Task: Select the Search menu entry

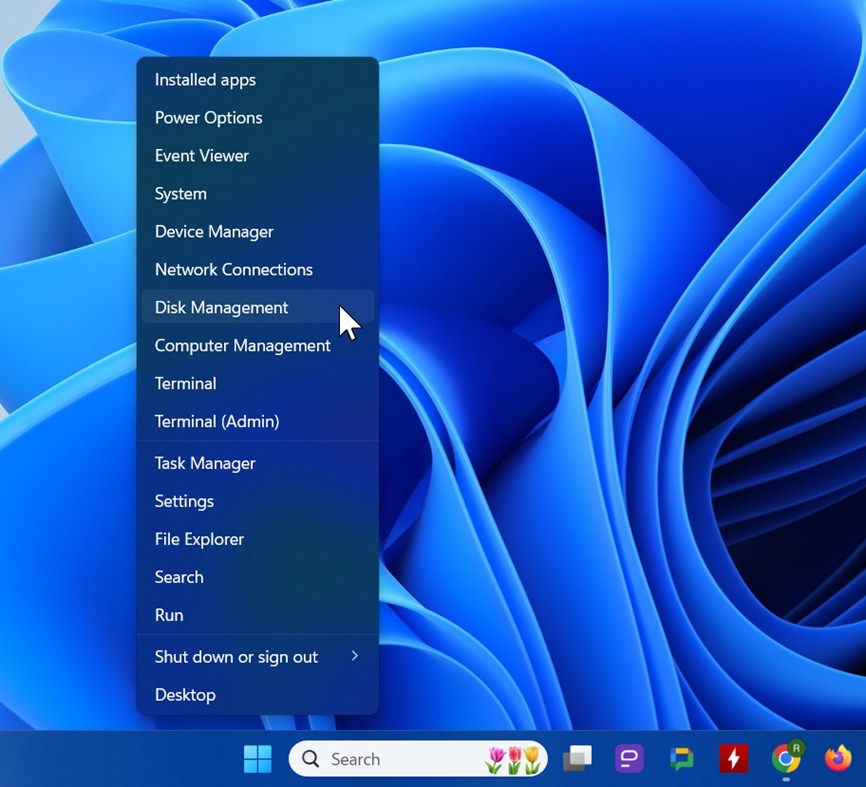Action: pyautogui.click(x=257, y=577)
